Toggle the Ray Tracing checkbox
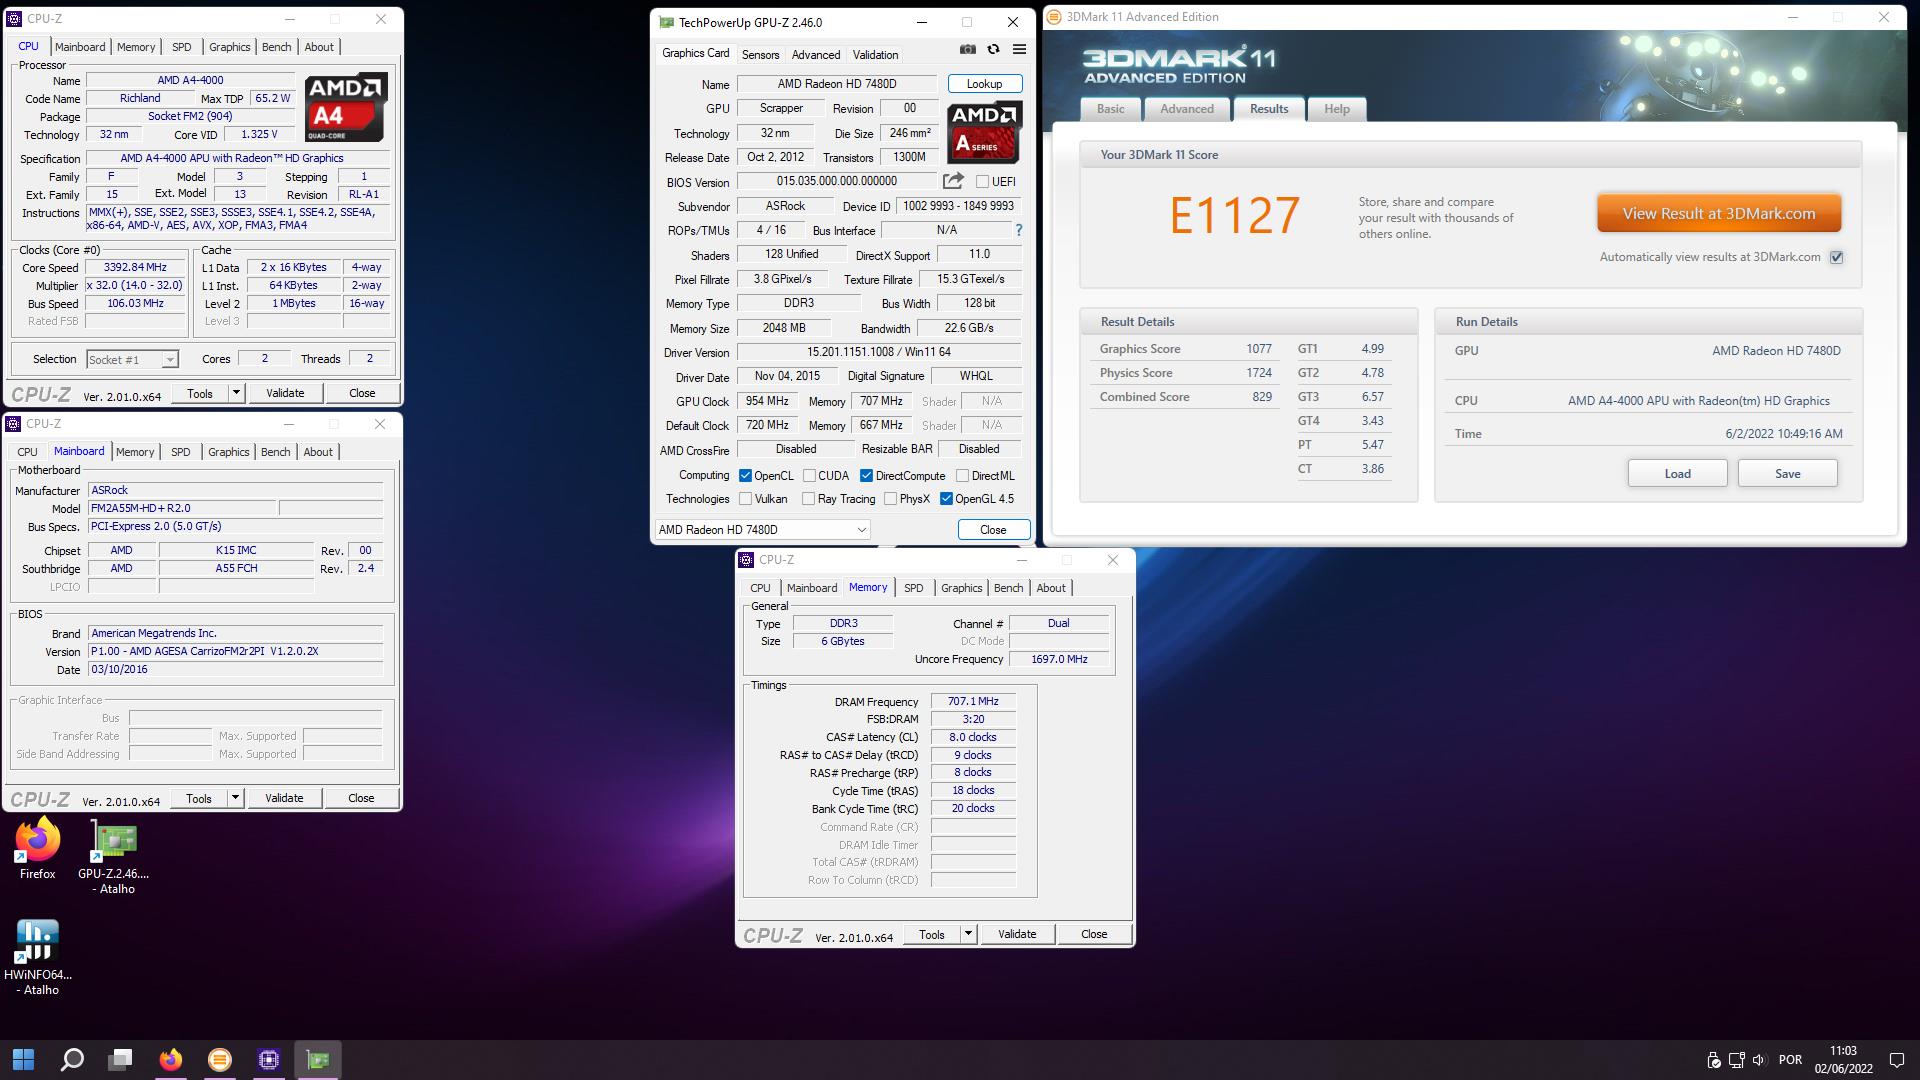1920x1080 pixels. point(808,499)
